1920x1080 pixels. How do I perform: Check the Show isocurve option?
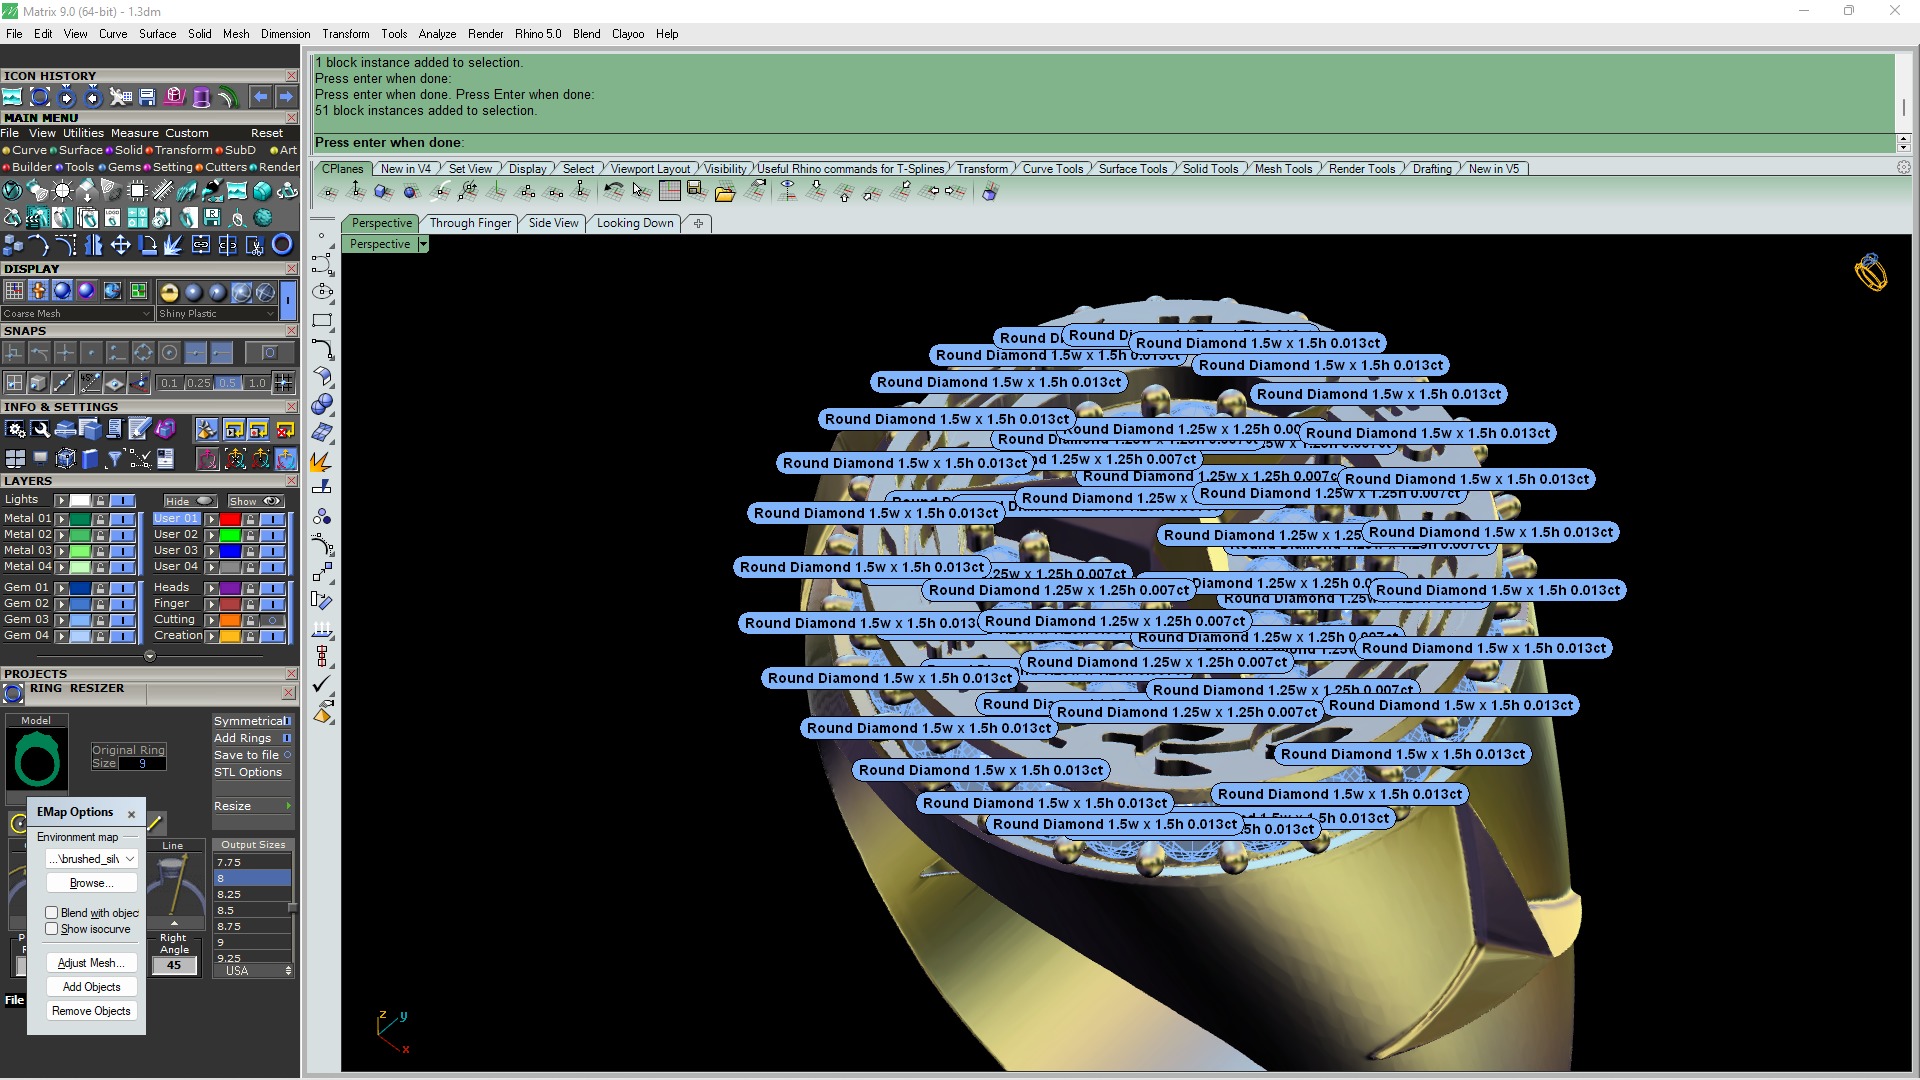52,929
